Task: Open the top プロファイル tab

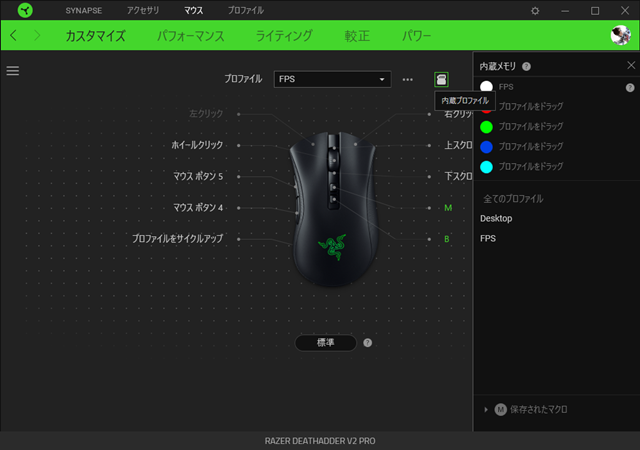Action: pos(246,11)
